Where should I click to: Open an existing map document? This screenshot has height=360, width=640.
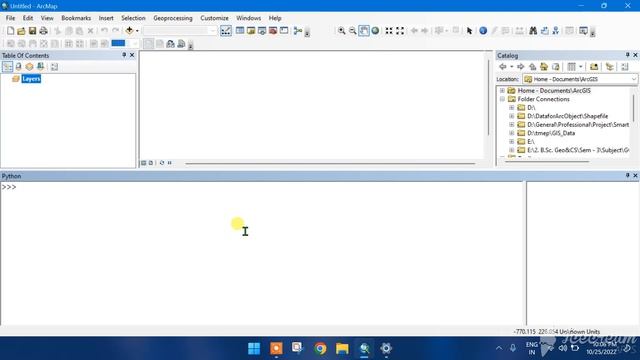tap(21, 31)
